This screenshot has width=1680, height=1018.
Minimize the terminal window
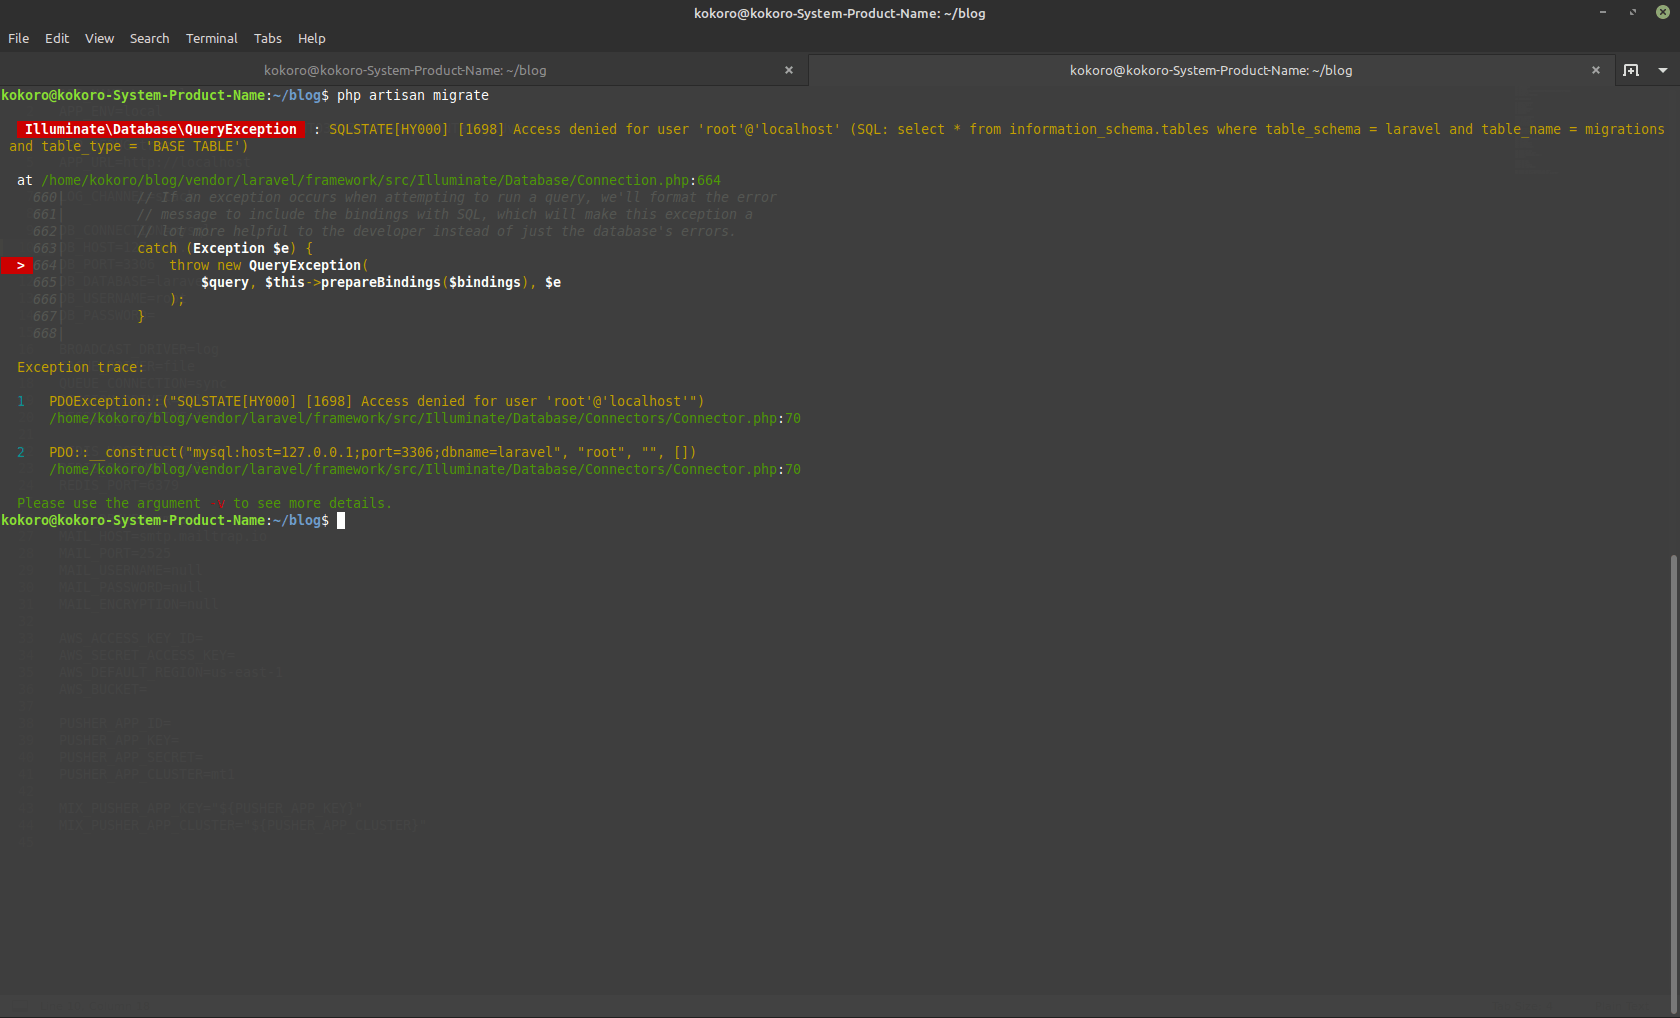(1601, 13)
